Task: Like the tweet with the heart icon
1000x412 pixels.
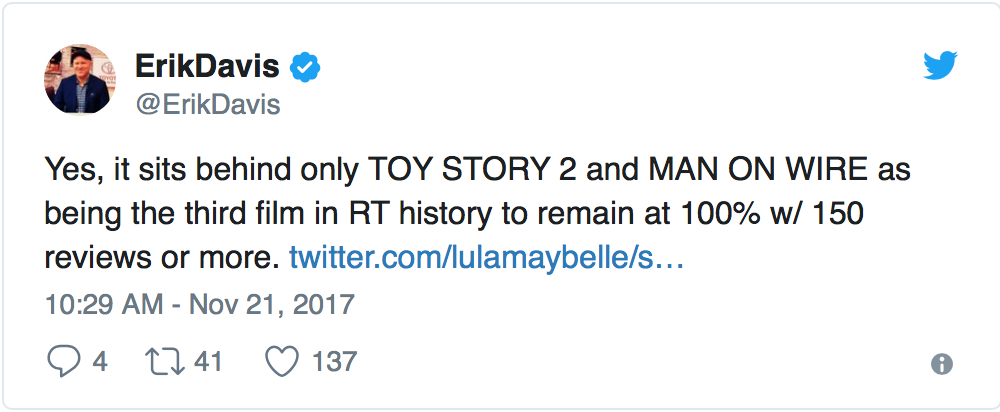Action: pyautogui.click(x=282, y=361)
